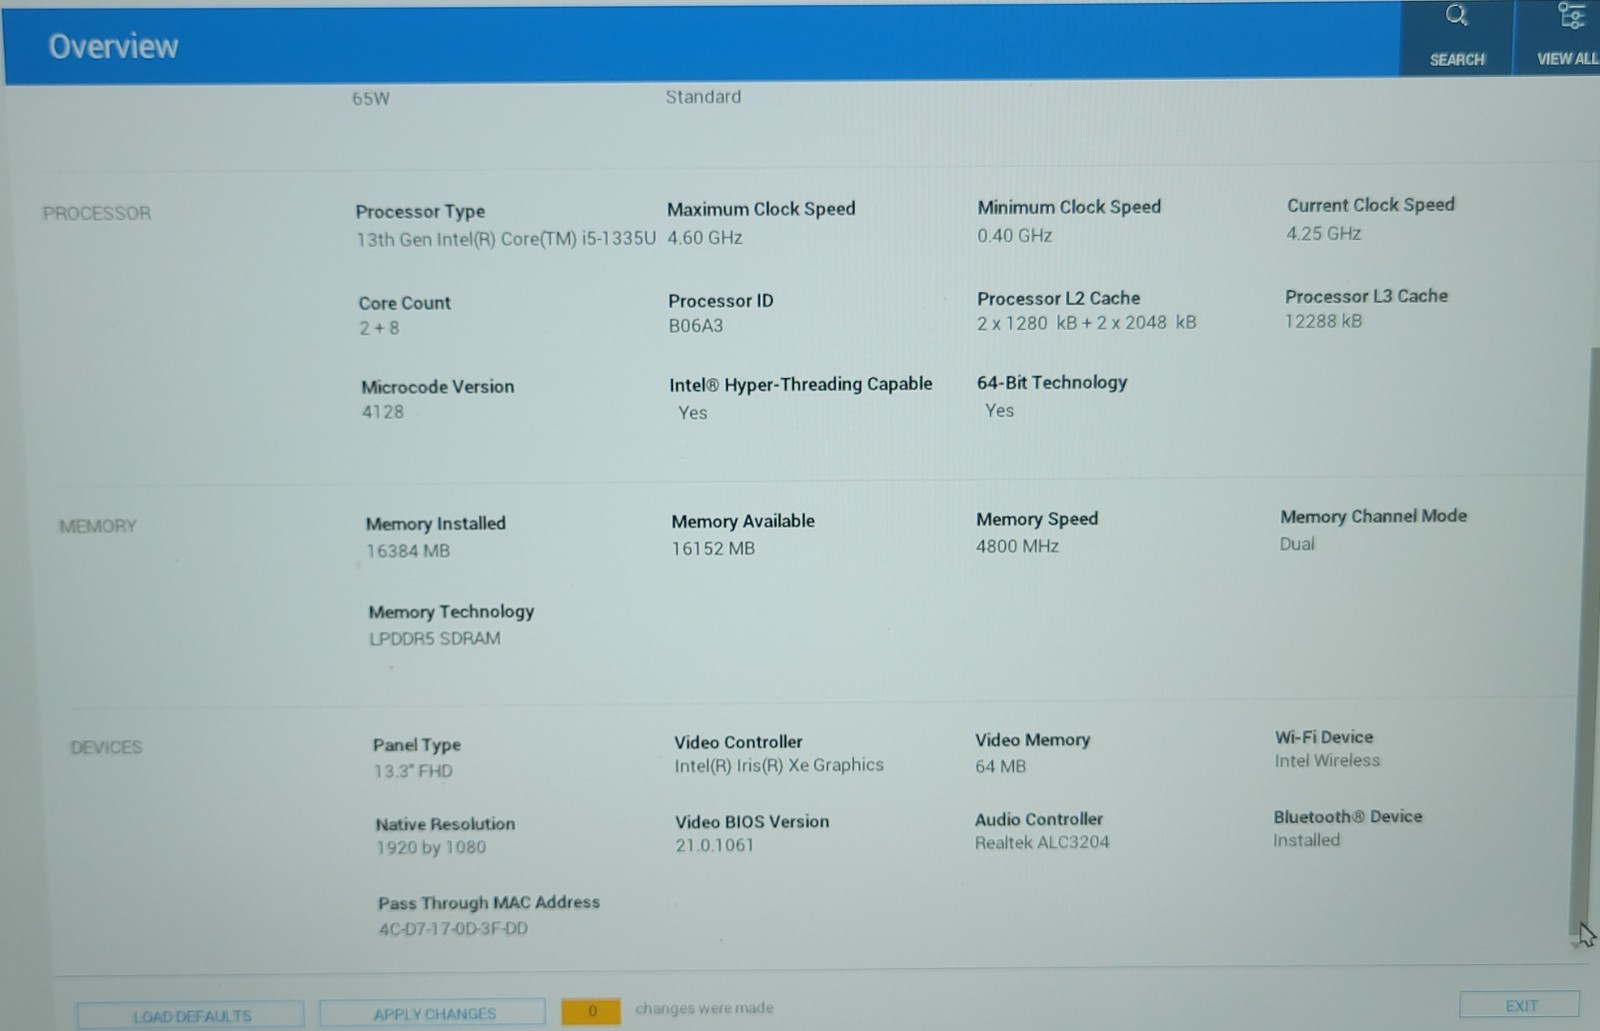
Task: Select the Wi-Fi Device value 'Intel Wireless'
Action: pyautogui.click(x=1327, y=761)
